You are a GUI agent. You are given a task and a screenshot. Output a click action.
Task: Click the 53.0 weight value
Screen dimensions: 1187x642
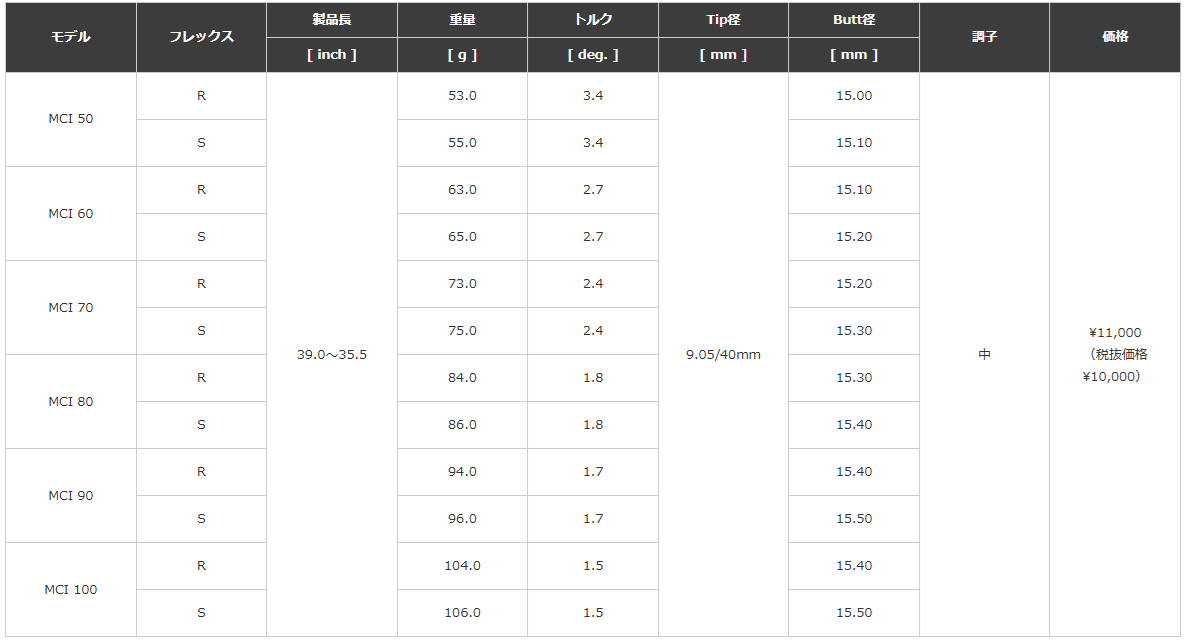[x=463, y=96]
